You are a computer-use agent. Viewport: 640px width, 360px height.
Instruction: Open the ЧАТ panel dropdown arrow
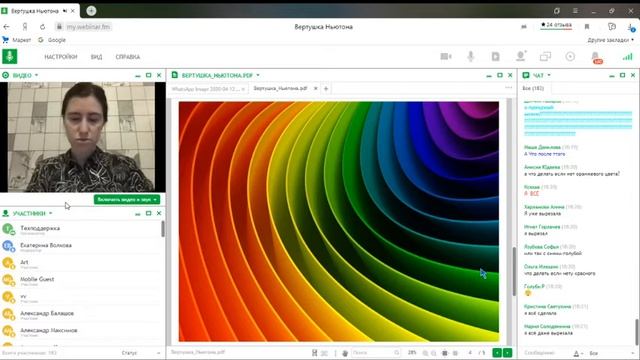[549, 75]
